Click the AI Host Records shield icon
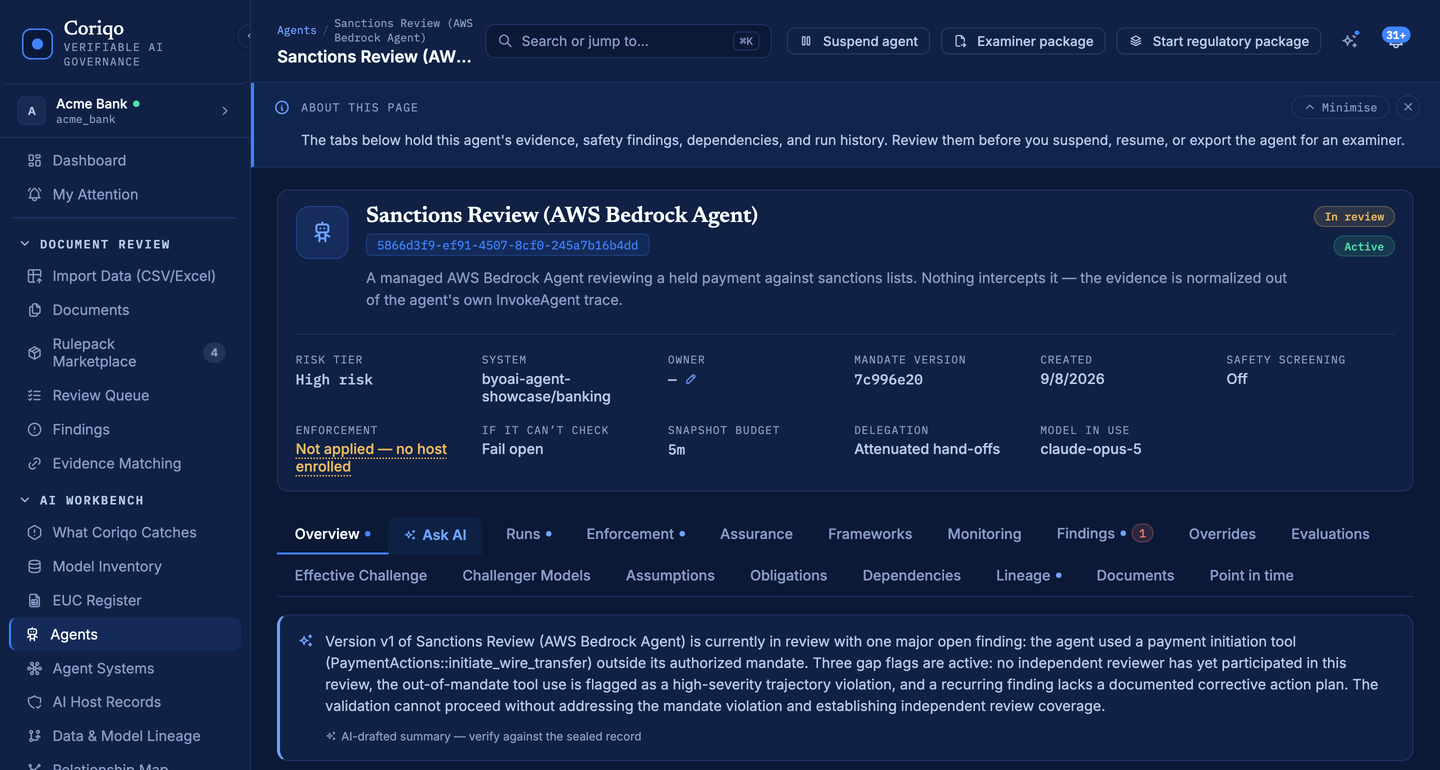The width and height of the screenshot is (1440, 770). [35, 702]
